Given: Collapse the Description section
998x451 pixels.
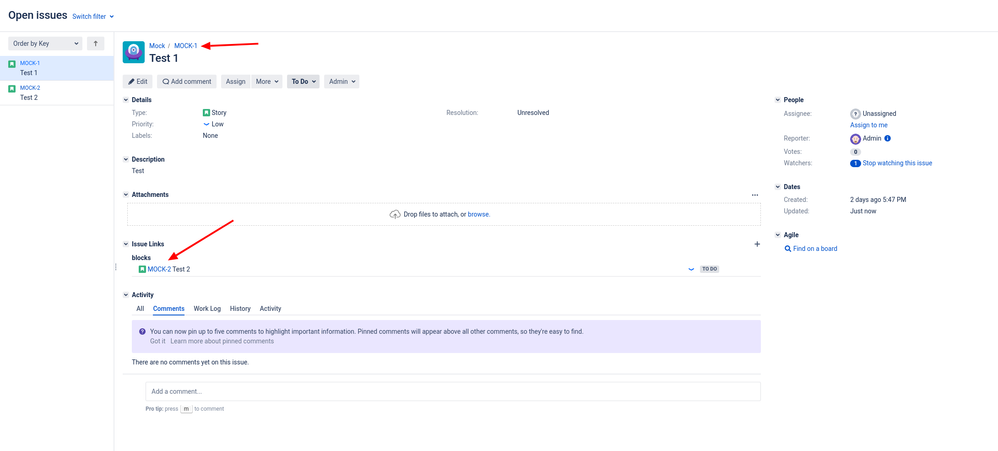Looking at the screenshot, I should [125, 160].
